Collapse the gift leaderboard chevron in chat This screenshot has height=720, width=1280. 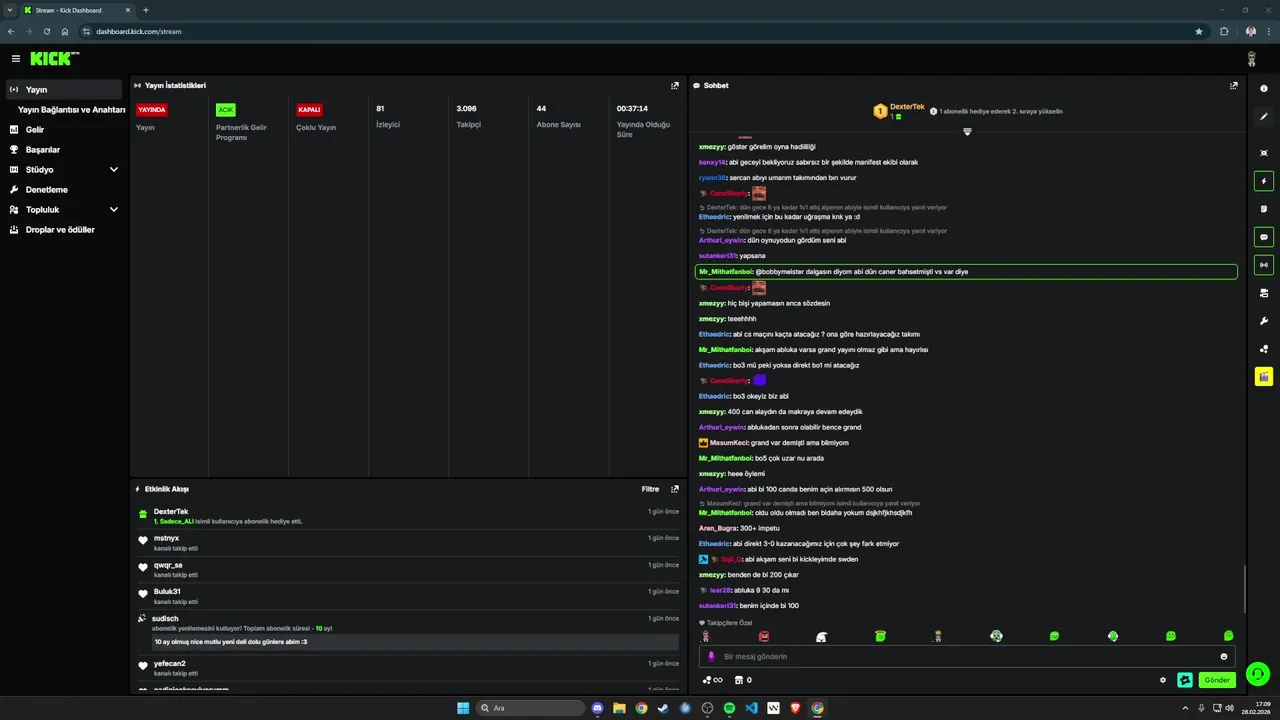(967, 132)
